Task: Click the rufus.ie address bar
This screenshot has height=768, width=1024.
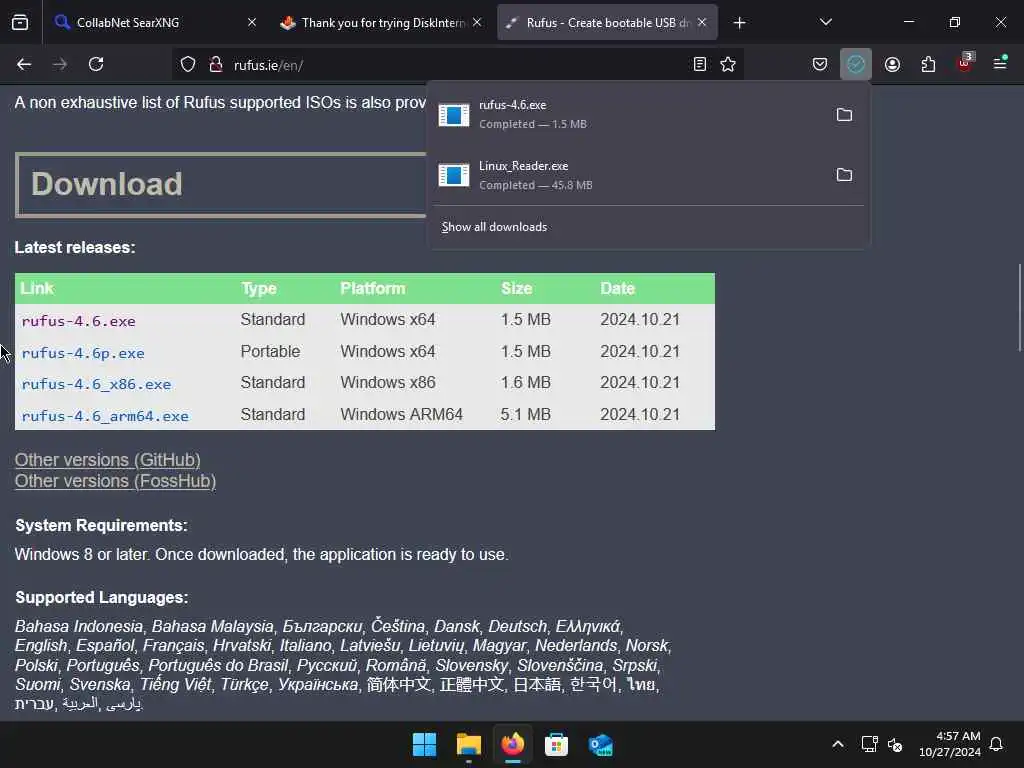Action: click(x=457, y=65)
